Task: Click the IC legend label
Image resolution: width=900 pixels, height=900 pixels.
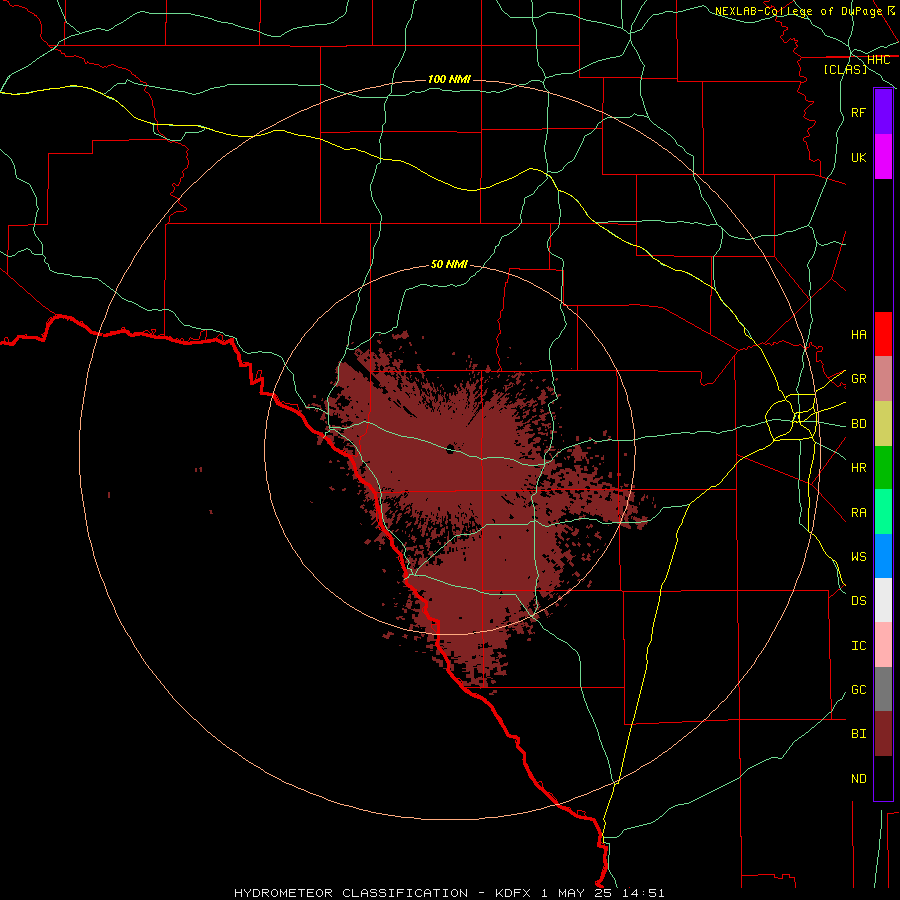Action: click(859, 646)
